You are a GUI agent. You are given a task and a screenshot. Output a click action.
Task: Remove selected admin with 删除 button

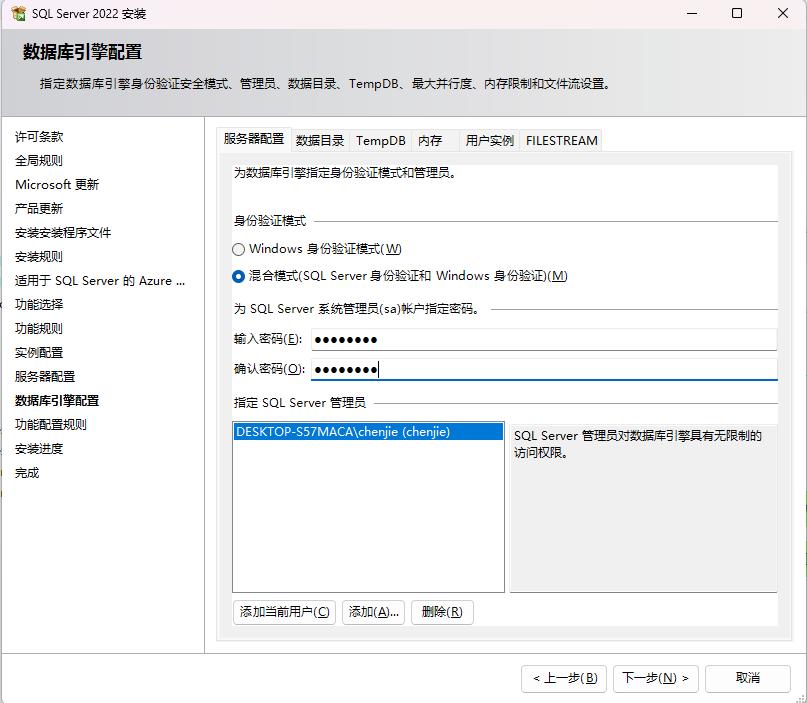point(441,612)
